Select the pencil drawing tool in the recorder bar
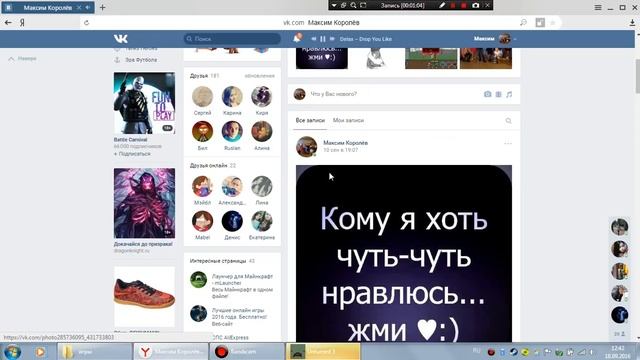 [x=442, y=5]
